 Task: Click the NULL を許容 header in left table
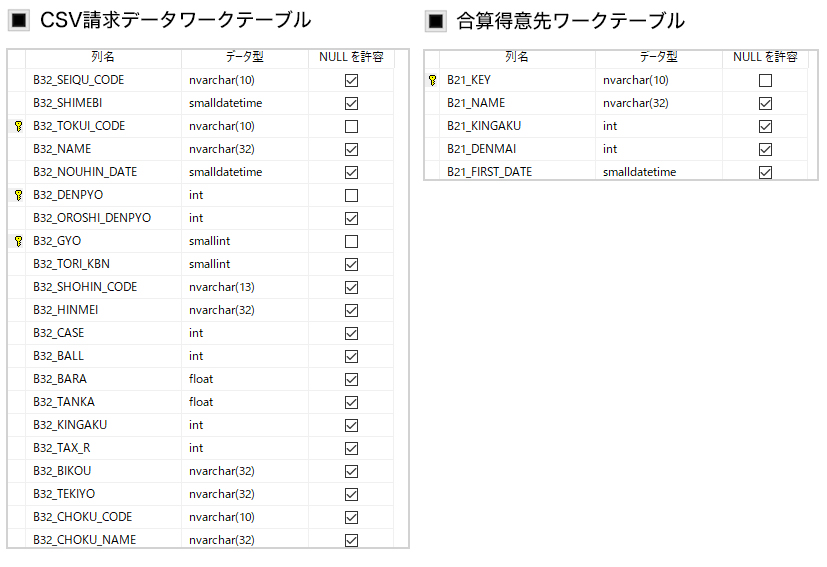point(351,57)
